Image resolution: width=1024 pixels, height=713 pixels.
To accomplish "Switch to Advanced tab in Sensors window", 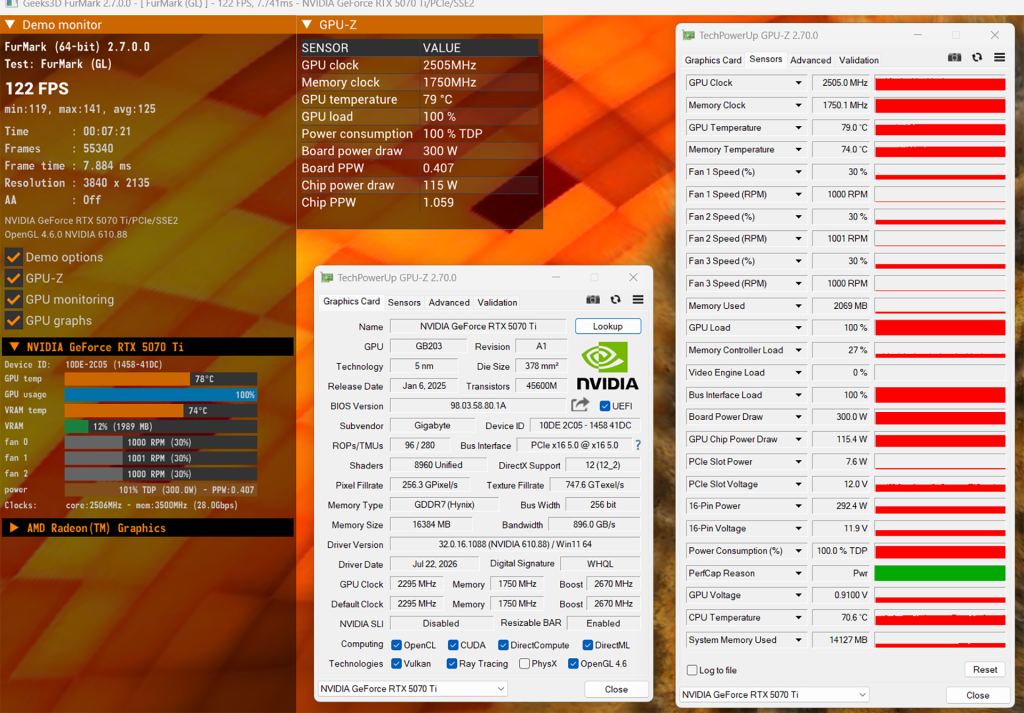I will pos(810,60).
